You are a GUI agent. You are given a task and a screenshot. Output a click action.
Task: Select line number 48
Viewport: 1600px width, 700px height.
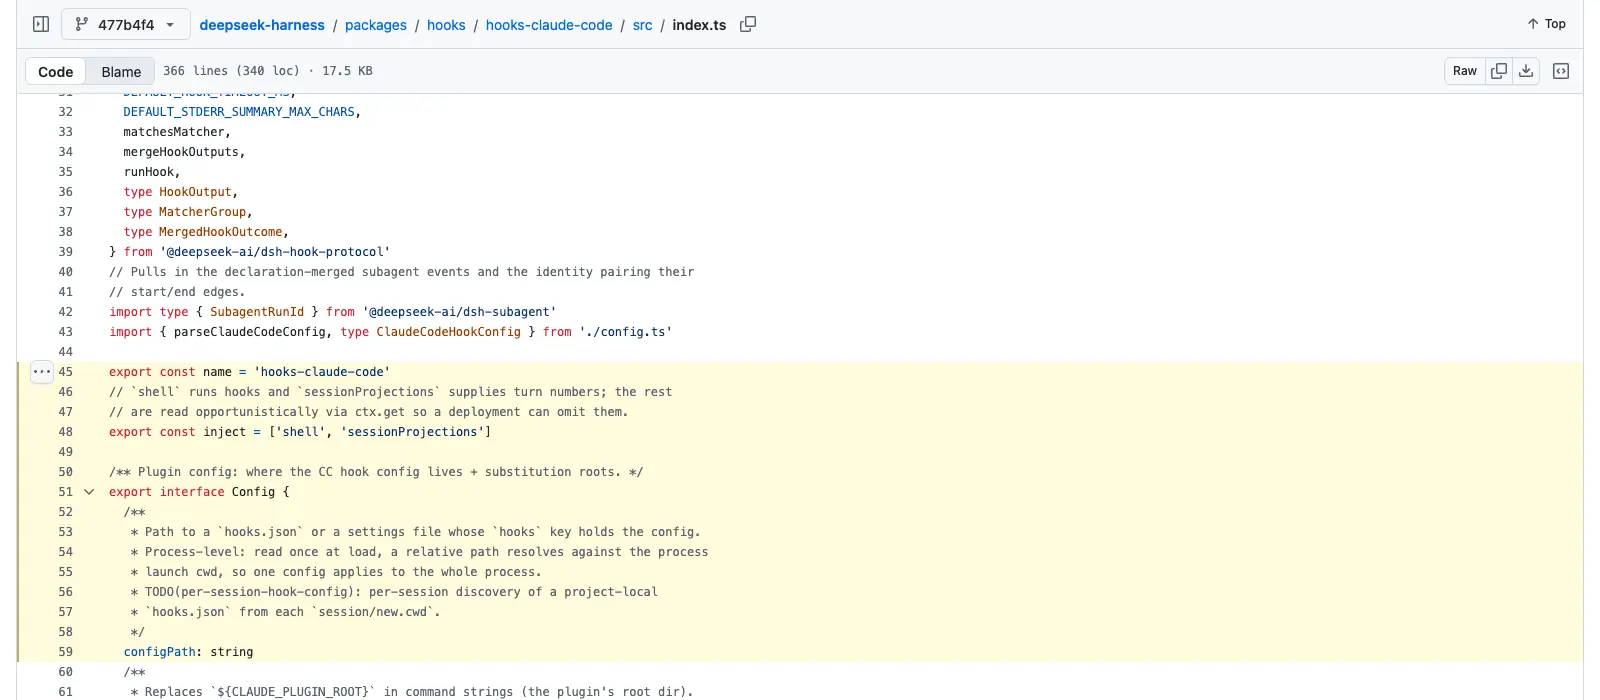point(65,432)
